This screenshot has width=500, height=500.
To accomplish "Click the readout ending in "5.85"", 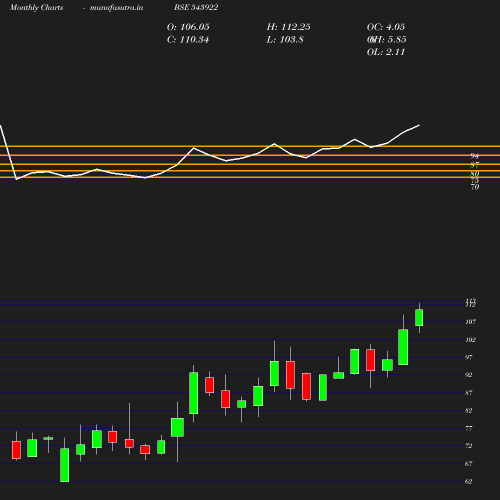I will 387,40.
